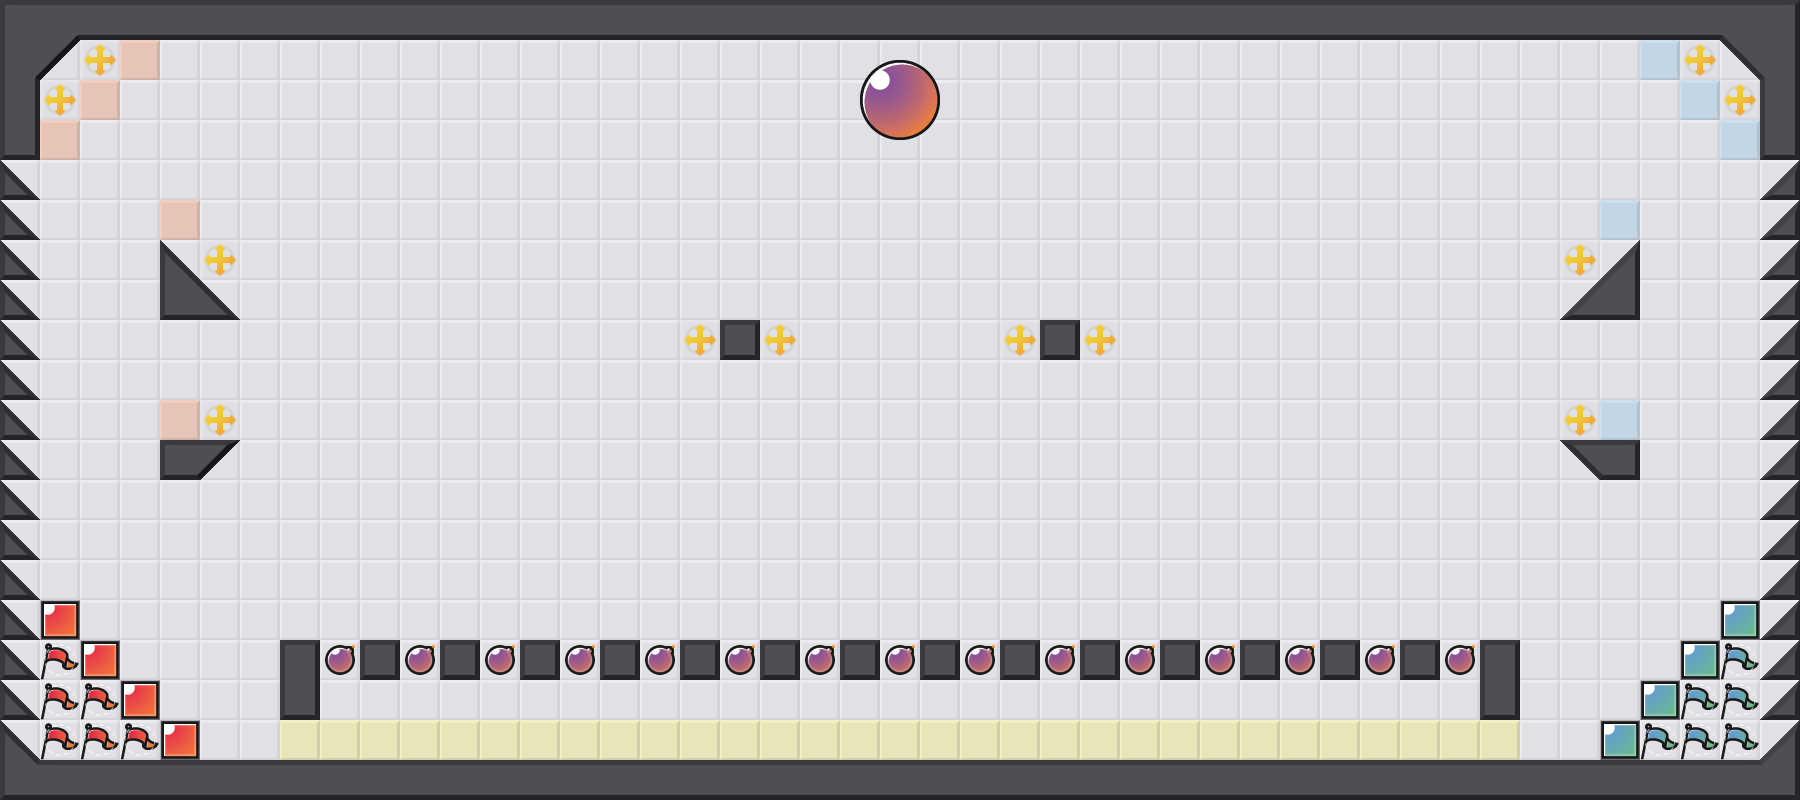The height and width of the screenshot is (800, 1800).
Task: Pick the topmost yellow plus in the top-right corner
Action: pyautogui.click(x=1700, y=60)
